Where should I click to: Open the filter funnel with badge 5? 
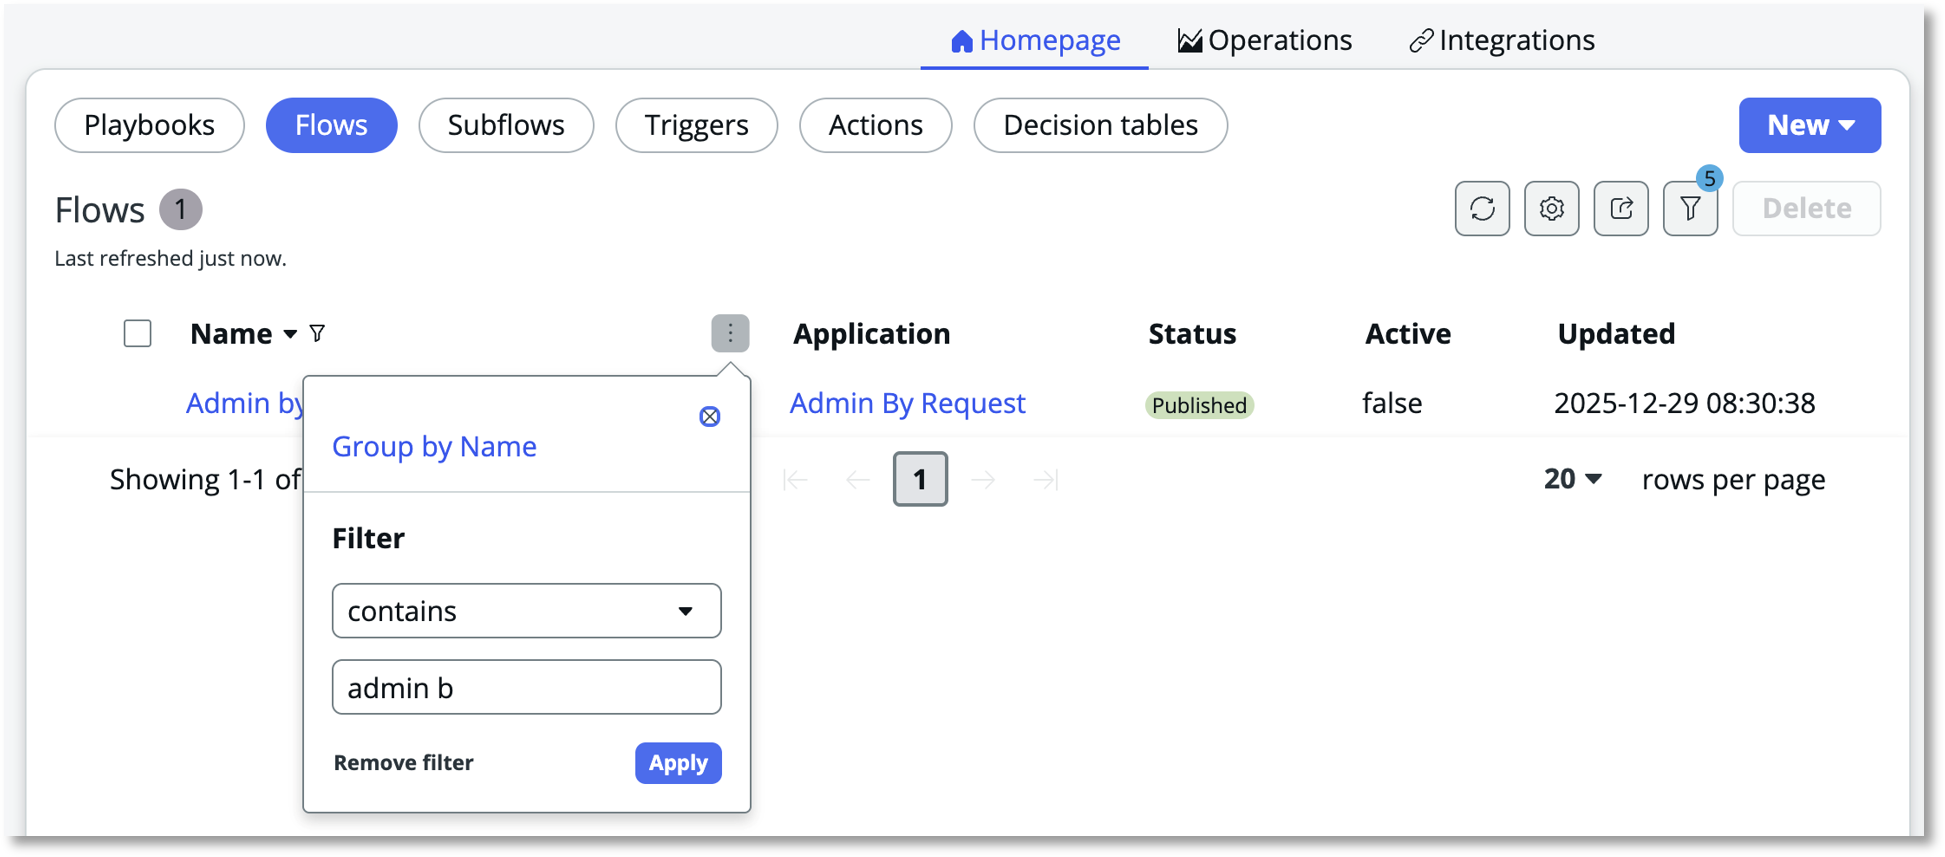click(1690, 208)
